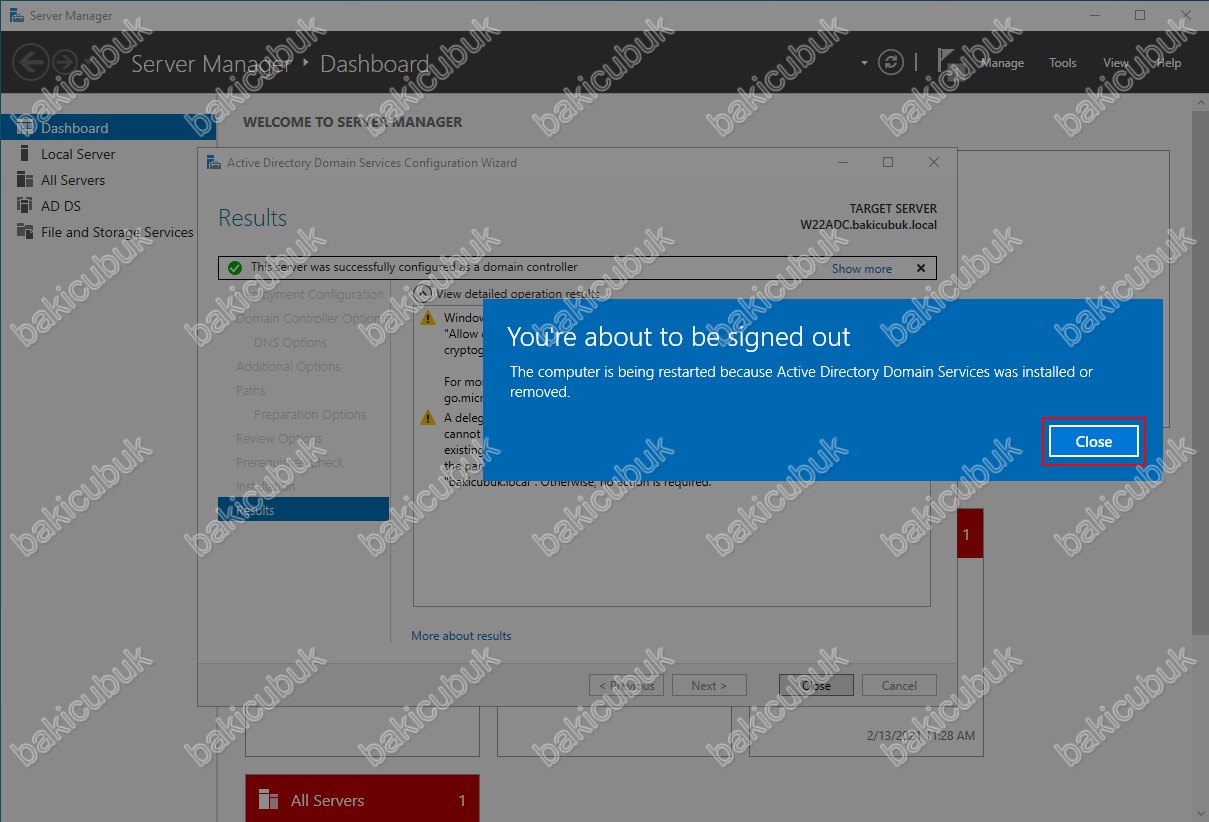Select the DNS Options wizard step
Viewport: 1209px width, 822px height.
(290, 343)
